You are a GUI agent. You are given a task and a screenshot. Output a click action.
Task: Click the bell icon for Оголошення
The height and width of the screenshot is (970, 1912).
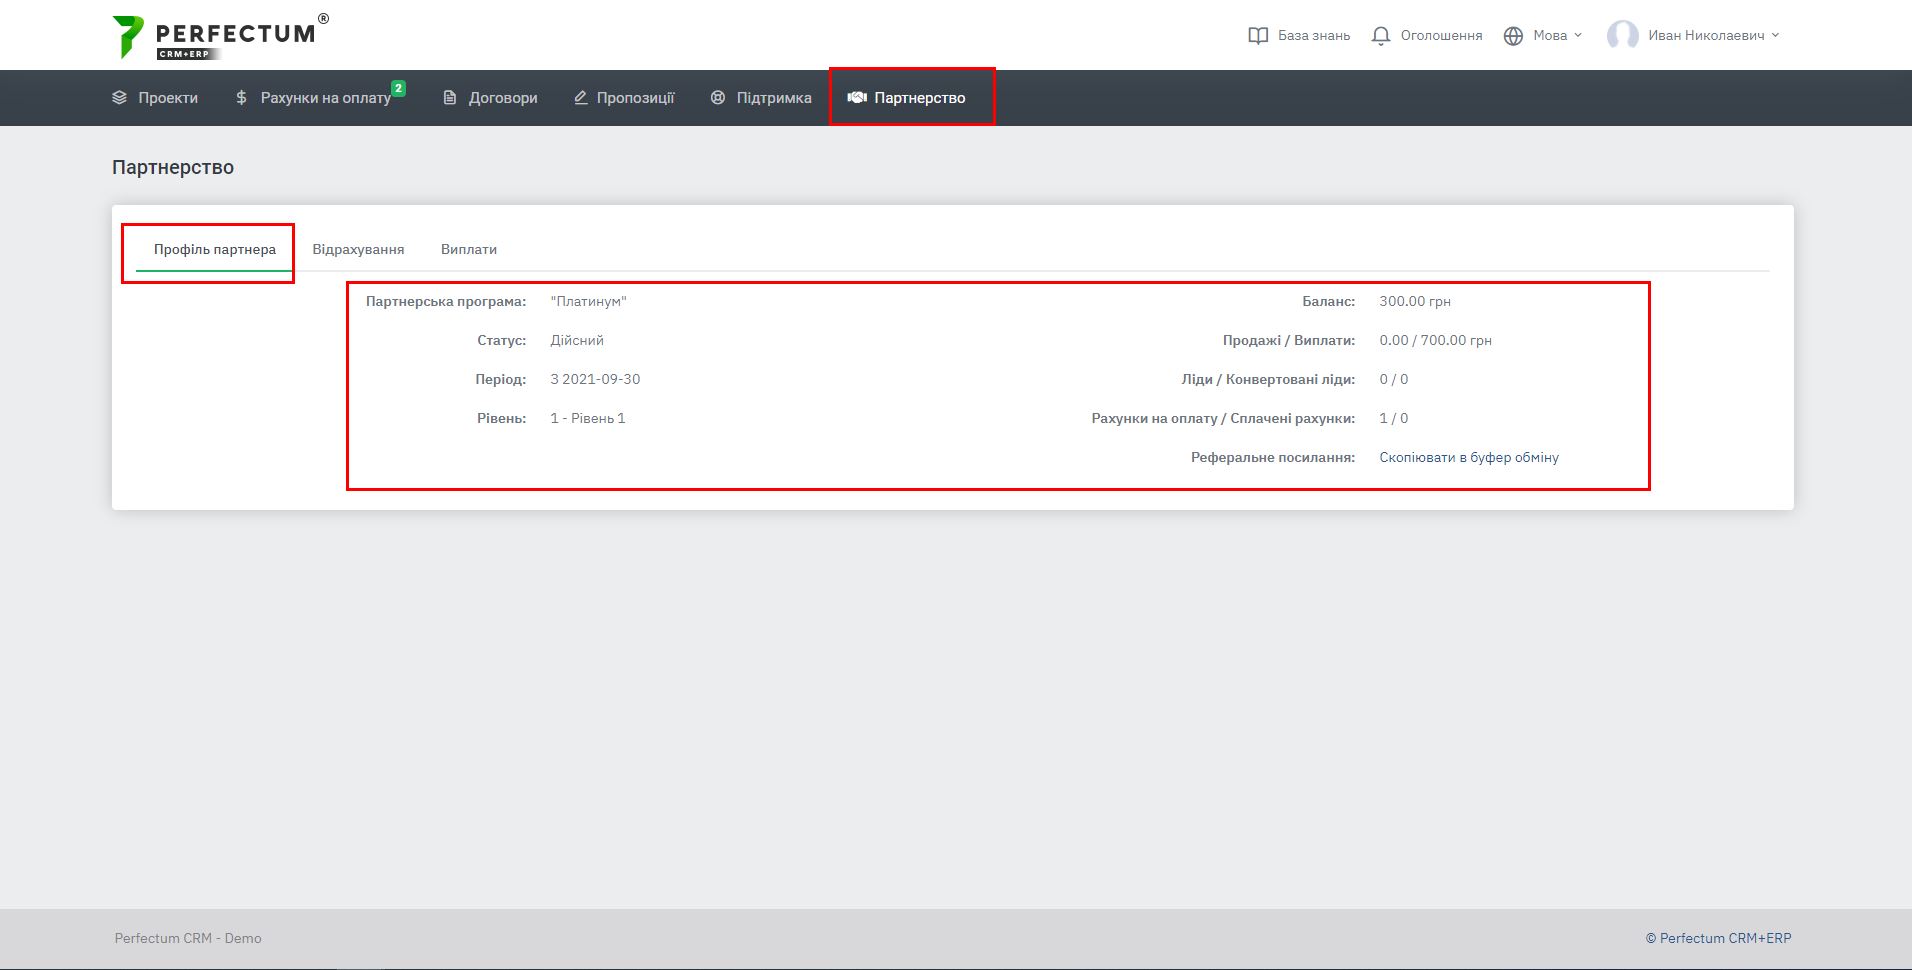point(1381,36)
